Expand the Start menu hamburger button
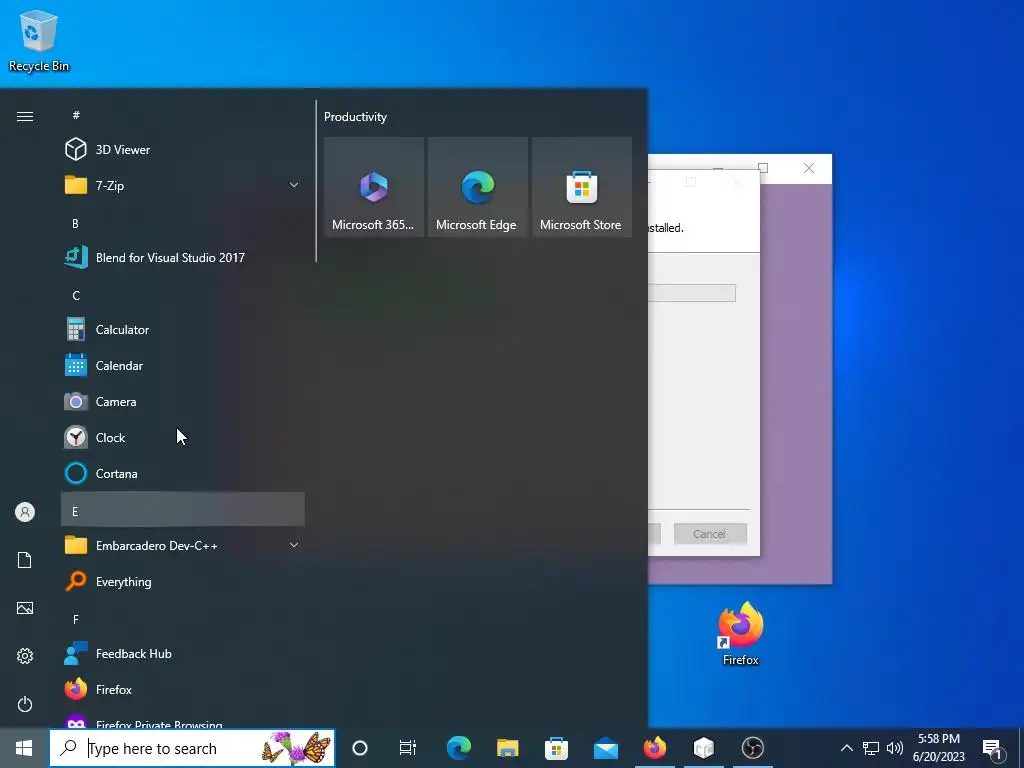 25,116
